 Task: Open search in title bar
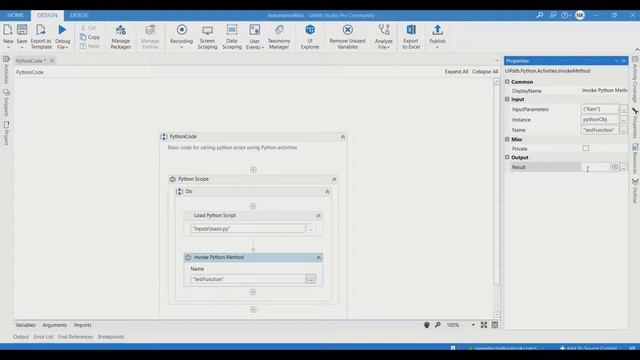(540, 15)
